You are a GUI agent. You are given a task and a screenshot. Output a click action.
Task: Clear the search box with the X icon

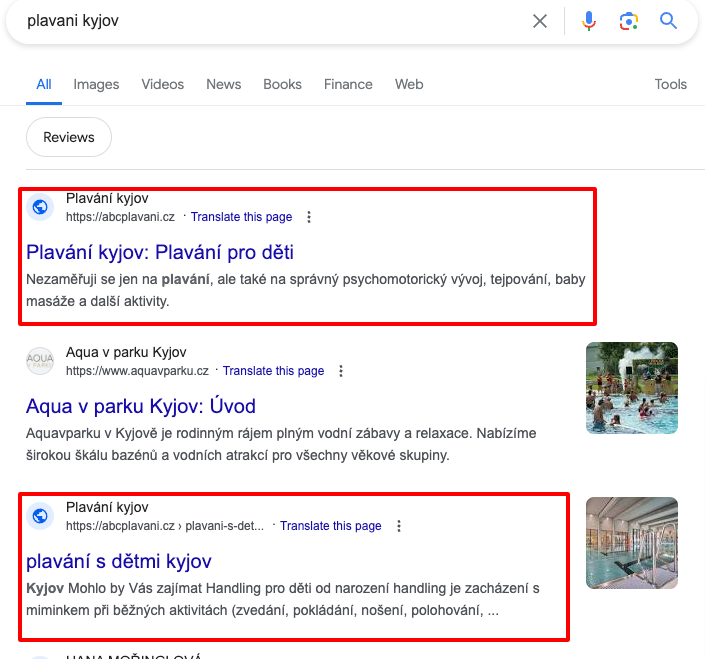(540, 21)
